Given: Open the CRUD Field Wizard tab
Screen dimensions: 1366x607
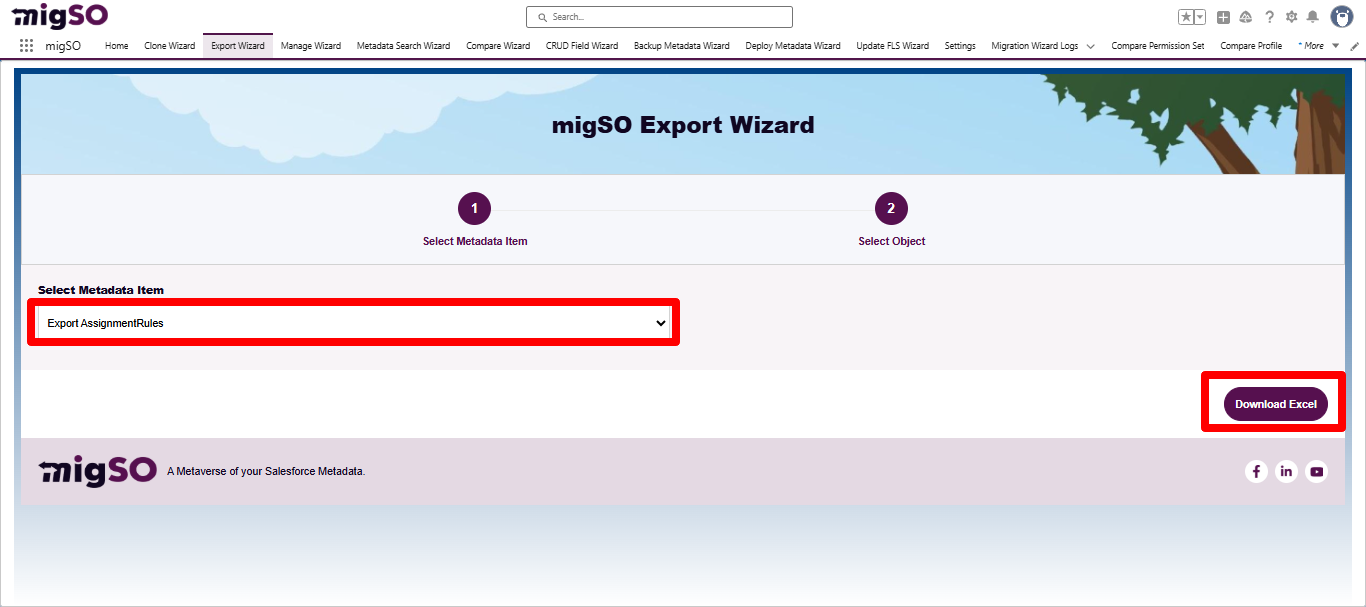Looking at the screenshot, I should (582, 46).
